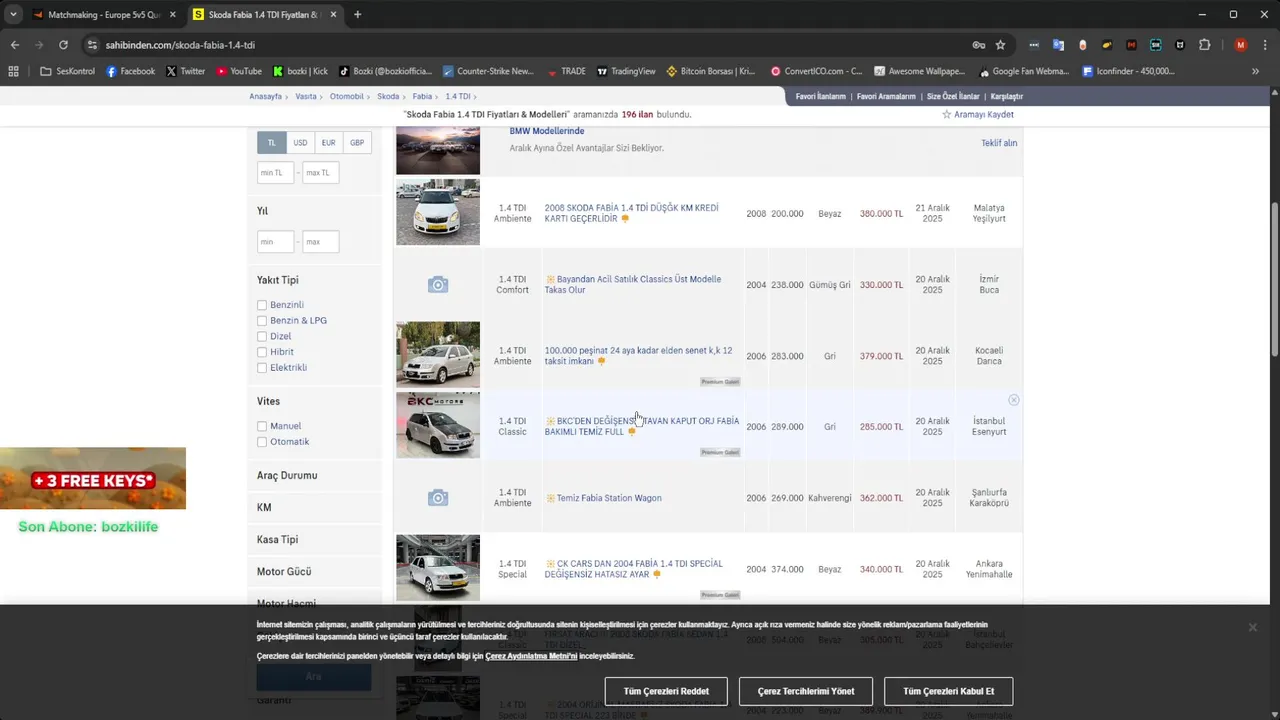Screen dimensions: 1280x720
Task: Select USD currency option
Action: click(300, 143)
